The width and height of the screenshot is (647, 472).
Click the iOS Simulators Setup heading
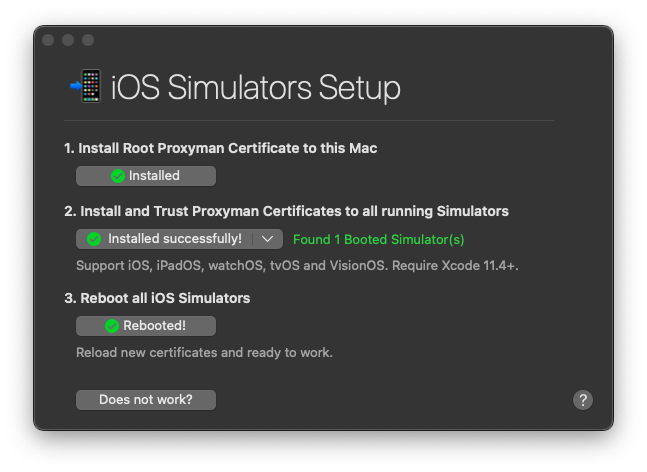point(256,87)
